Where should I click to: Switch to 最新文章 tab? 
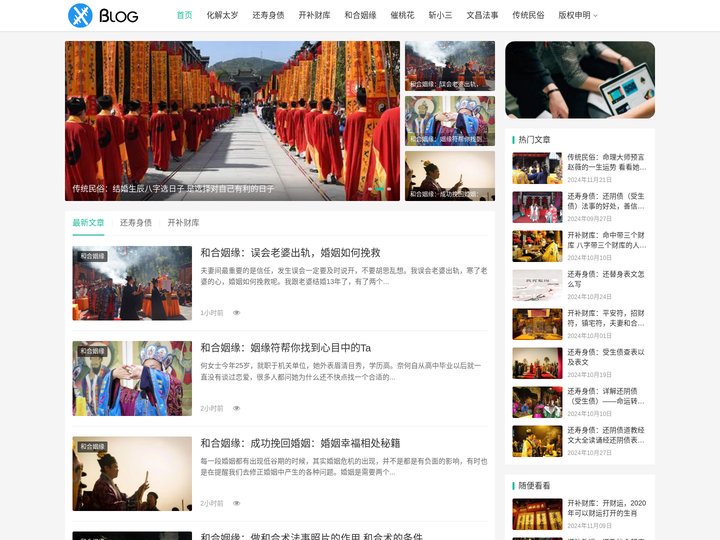click(x=88, y=223)
